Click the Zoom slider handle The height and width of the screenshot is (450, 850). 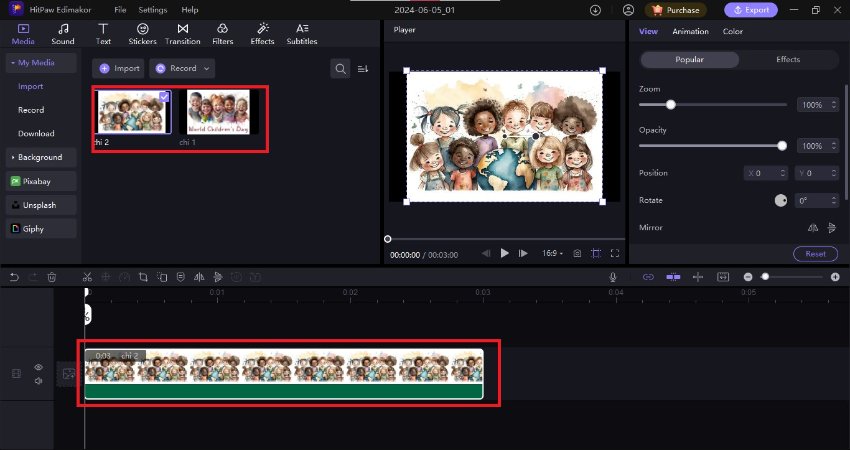[x=671, y=105]
